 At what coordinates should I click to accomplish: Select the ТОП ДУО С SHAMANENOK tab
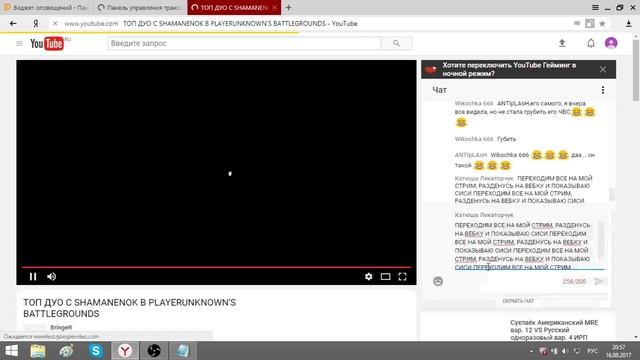click(x=234, y=7)
